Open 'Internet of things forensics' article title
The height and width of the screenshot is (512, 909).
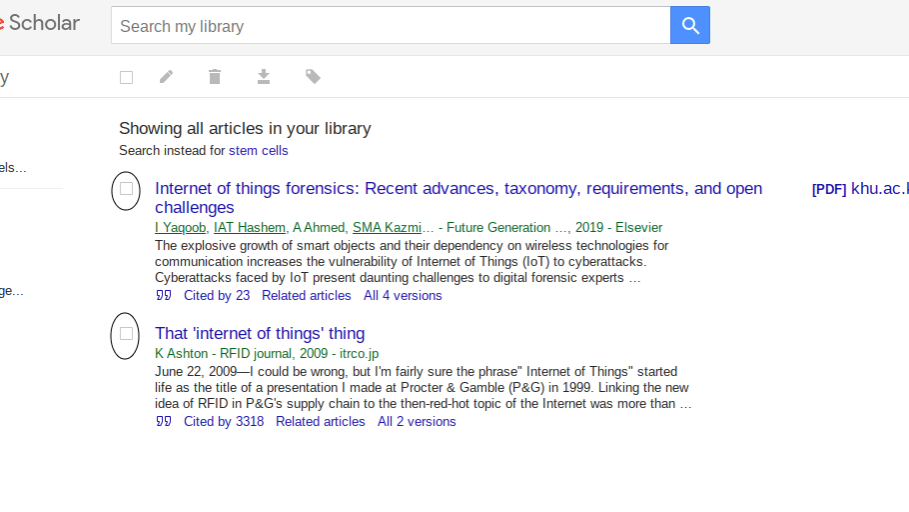coord(458,189)
